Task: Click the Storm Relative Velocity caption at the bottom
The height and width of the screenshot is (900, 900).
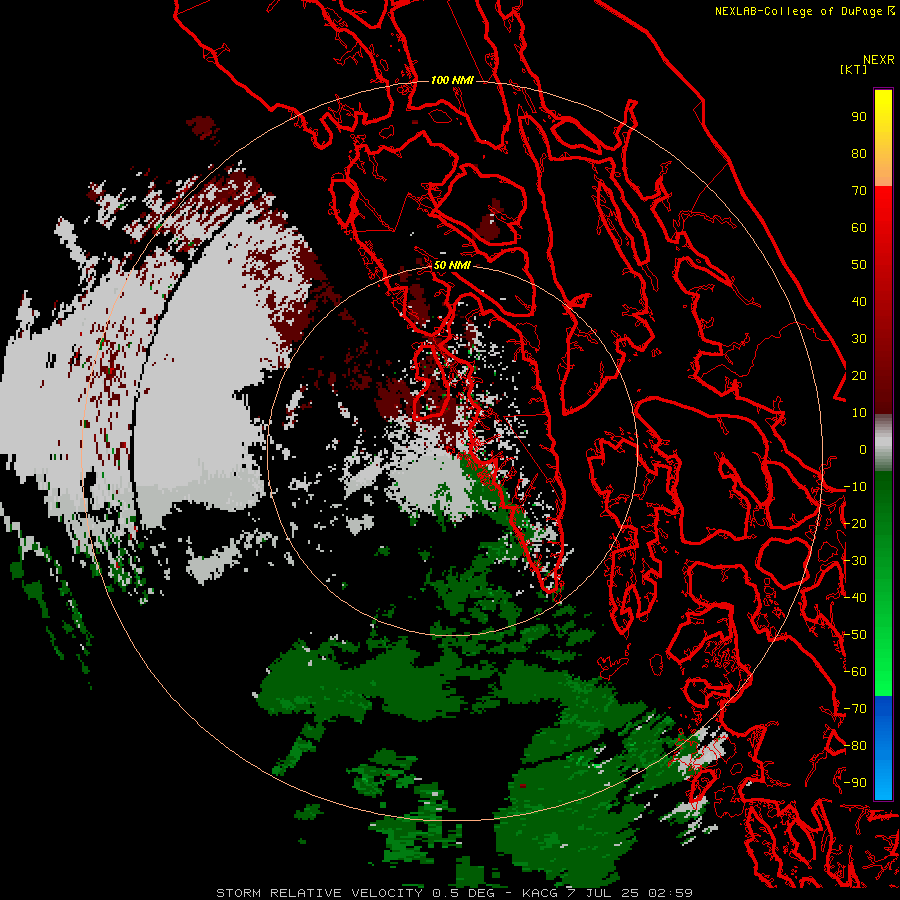Action: click(455, 893)
